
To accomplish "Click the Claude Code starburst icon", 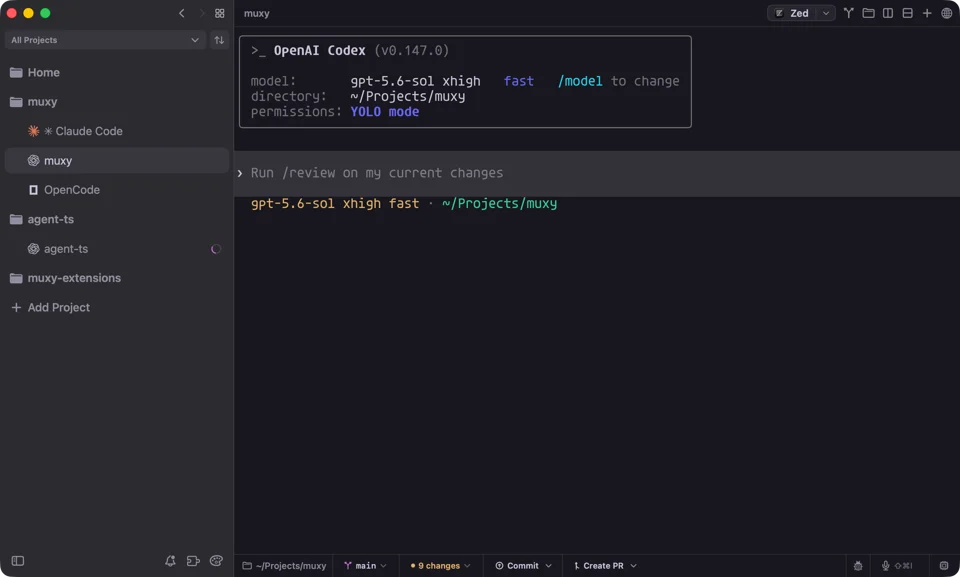I will [x=34, y=131].
